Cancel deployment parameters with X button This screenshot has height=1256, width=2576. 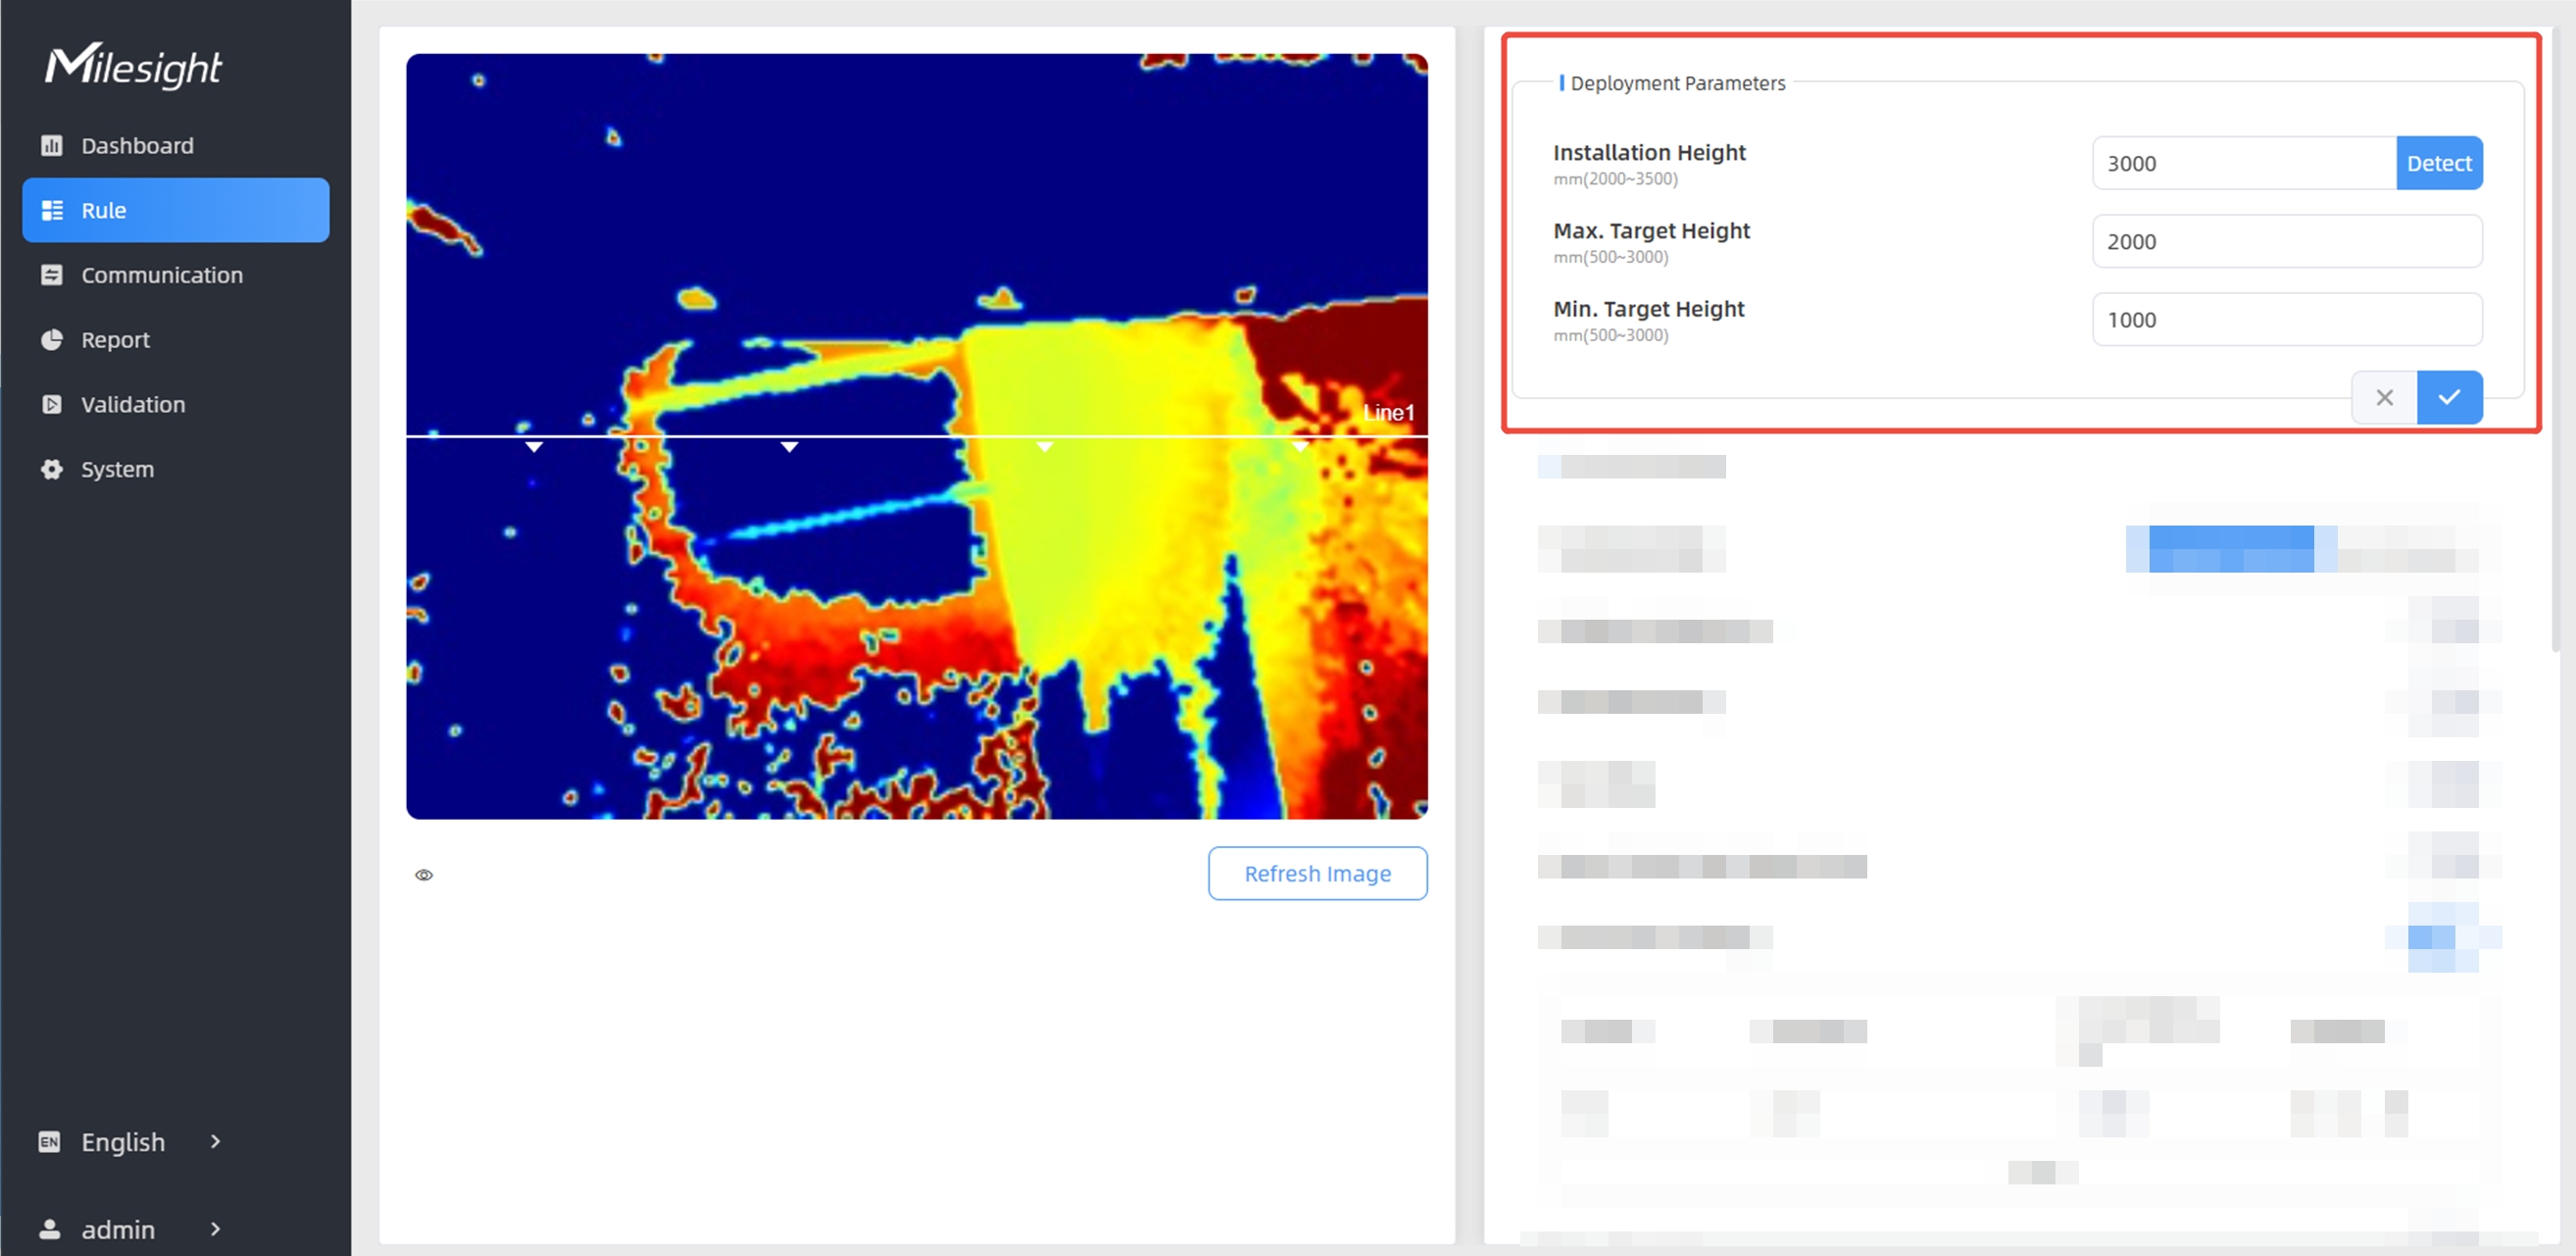(x=2384, y=397)
